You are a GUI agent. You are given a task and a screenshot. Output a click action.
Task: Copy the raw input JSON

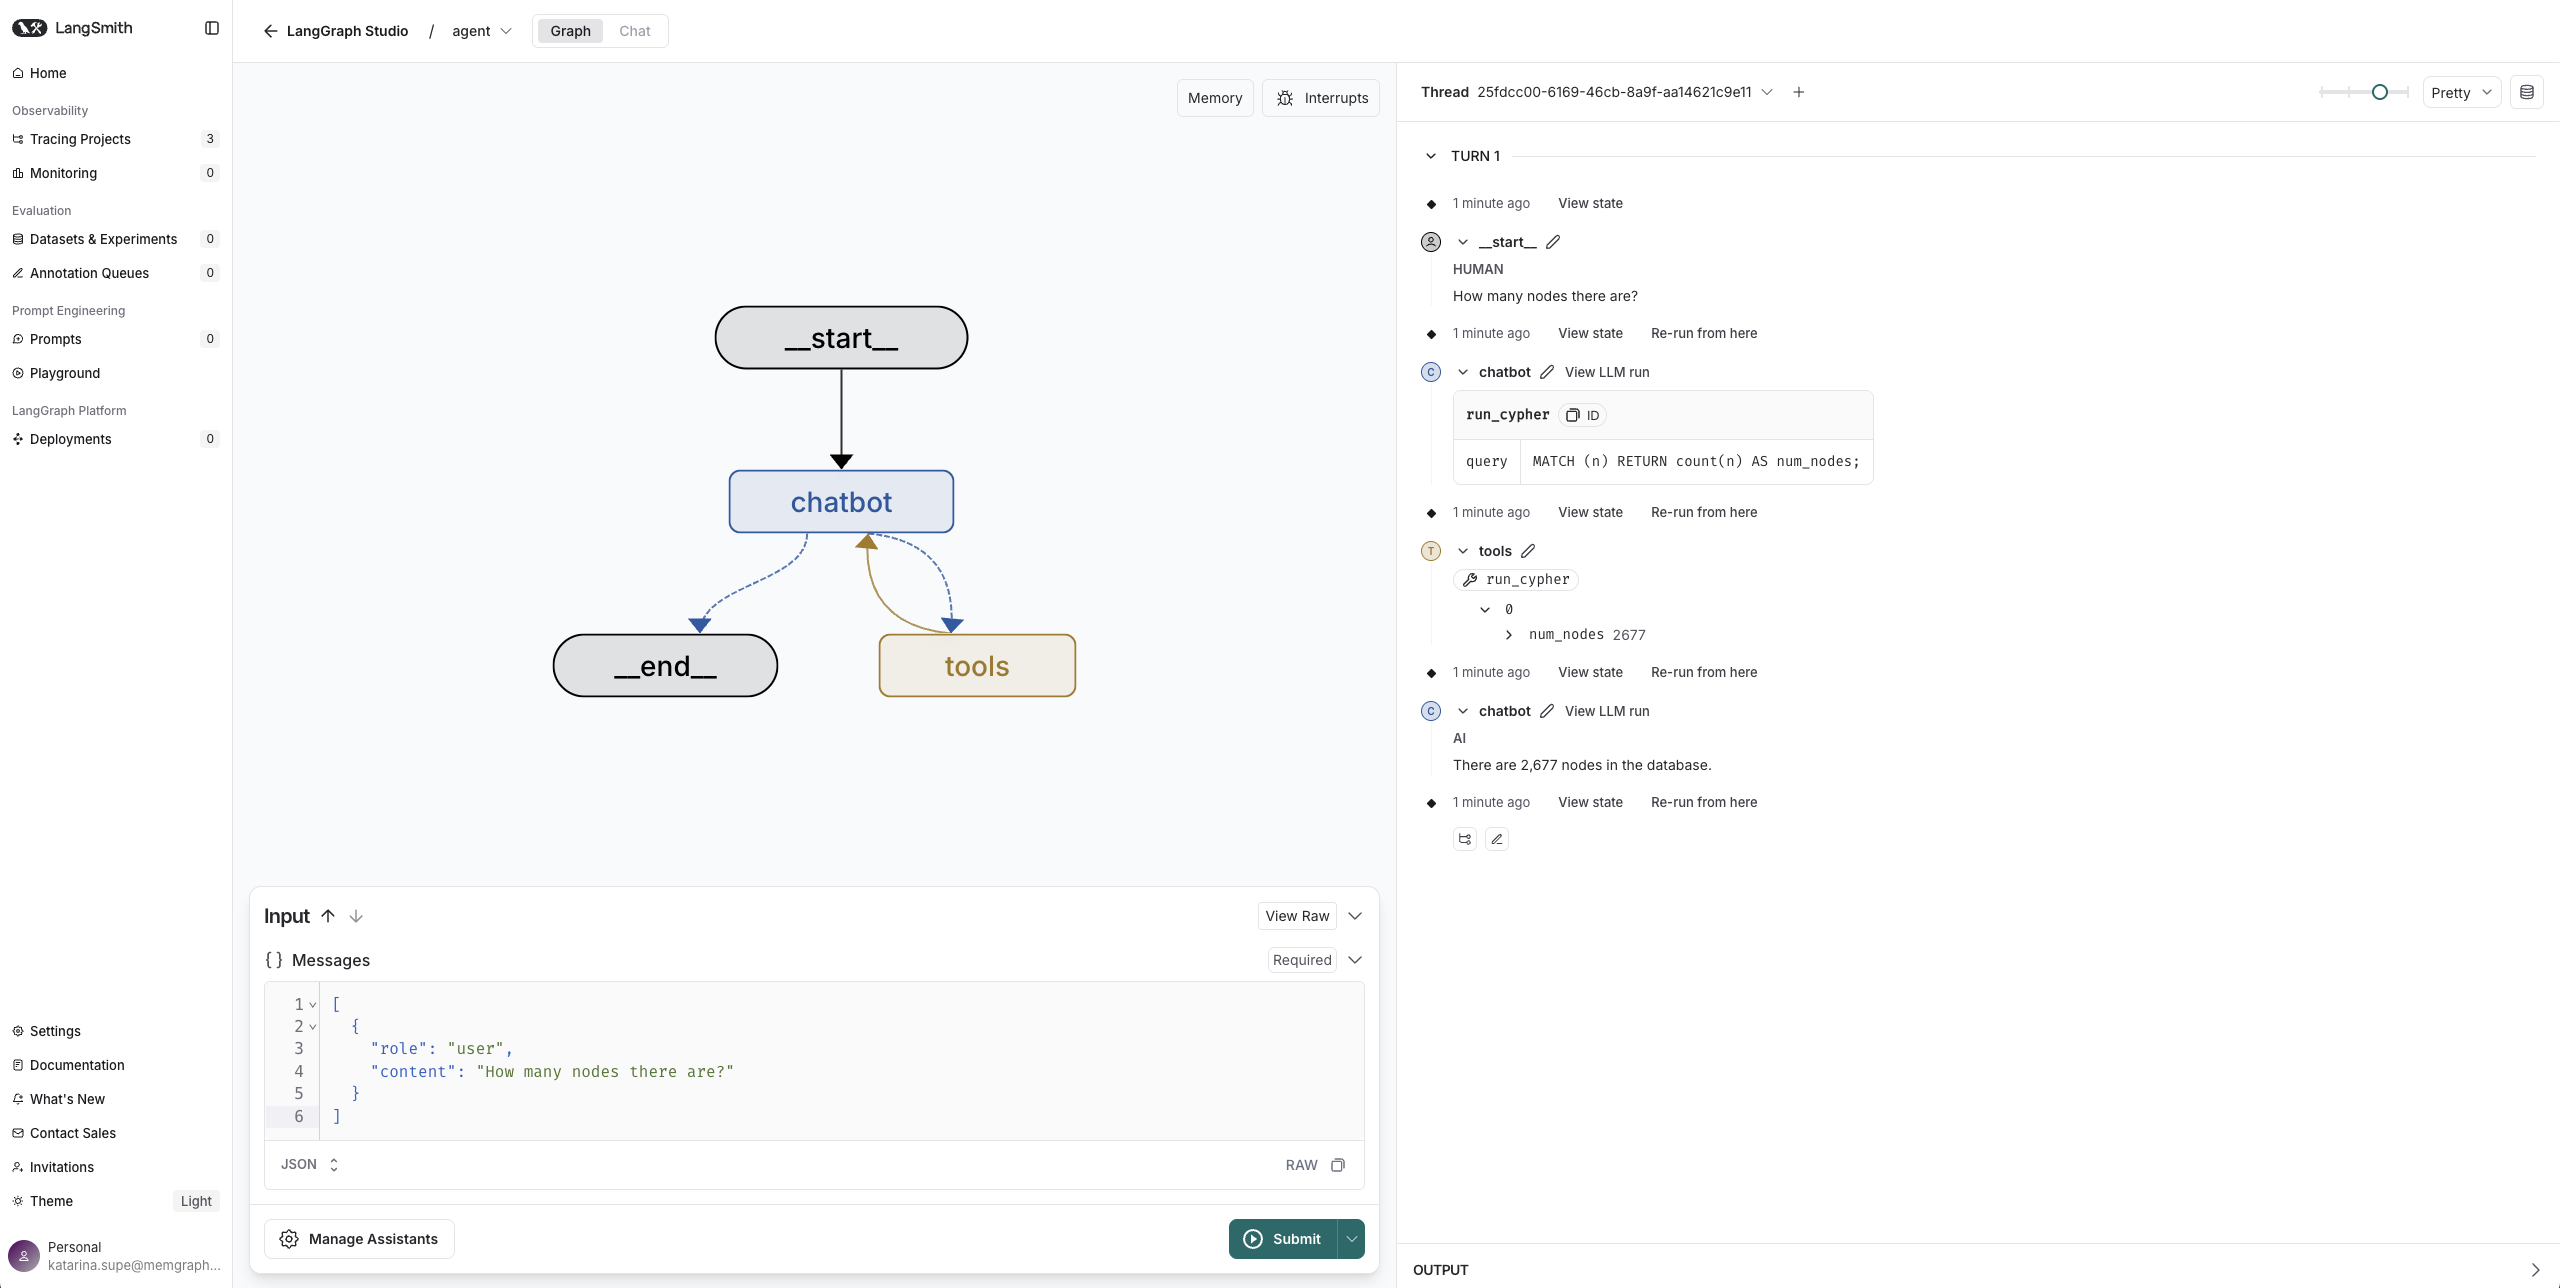pos(1338,1165)
